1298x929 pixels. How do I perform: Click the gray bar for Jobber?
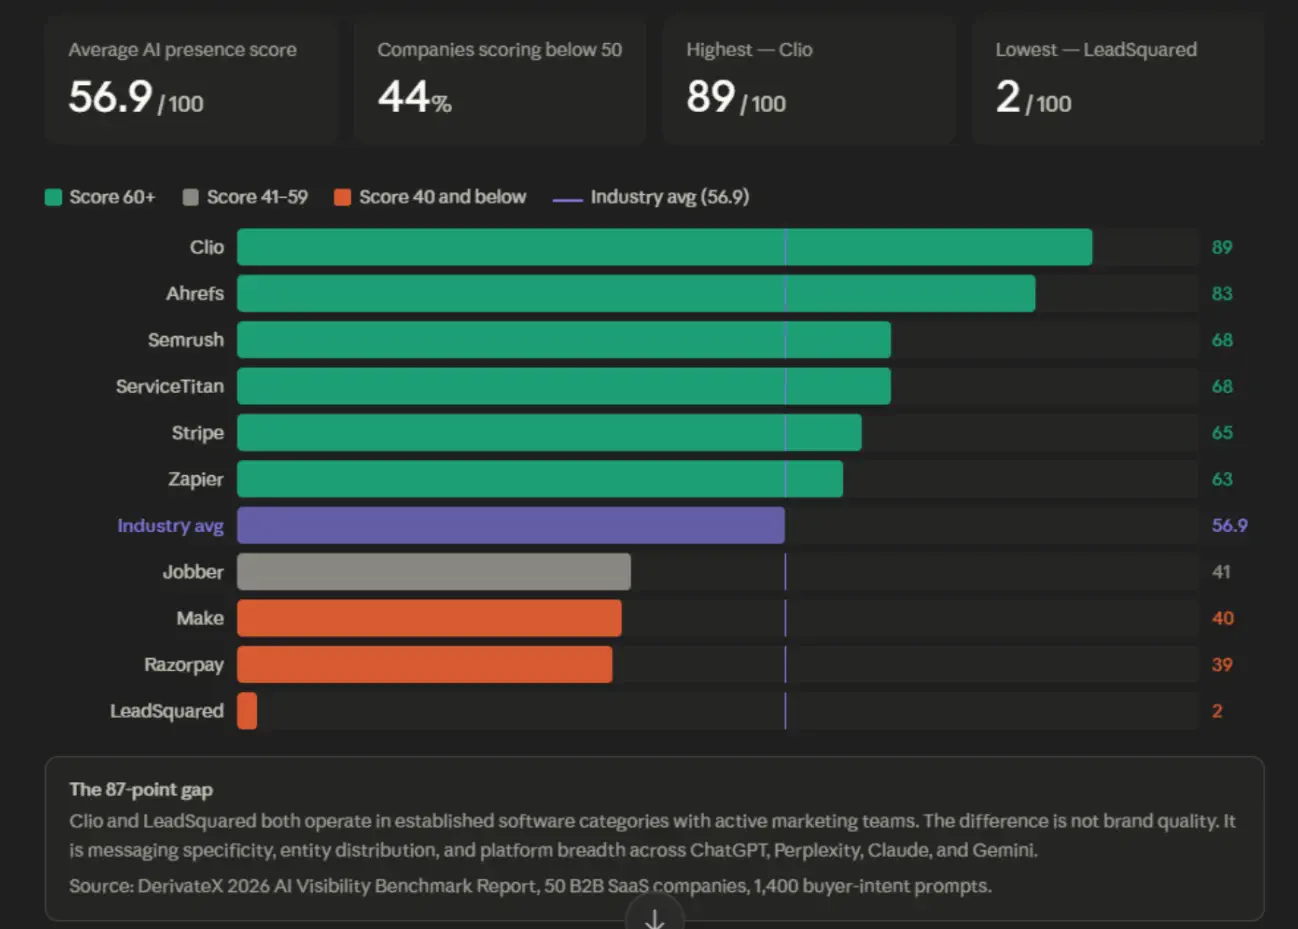click(x=434, y=572)
